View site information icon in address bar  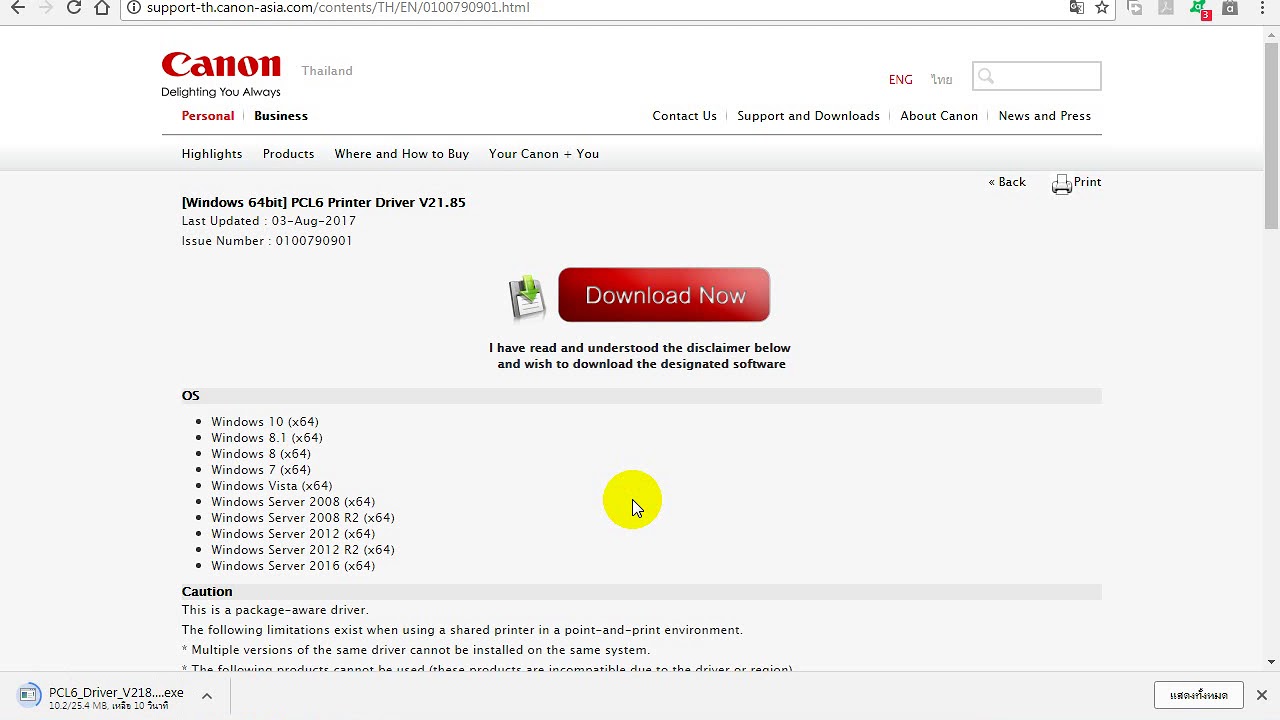tap(134, 7)
